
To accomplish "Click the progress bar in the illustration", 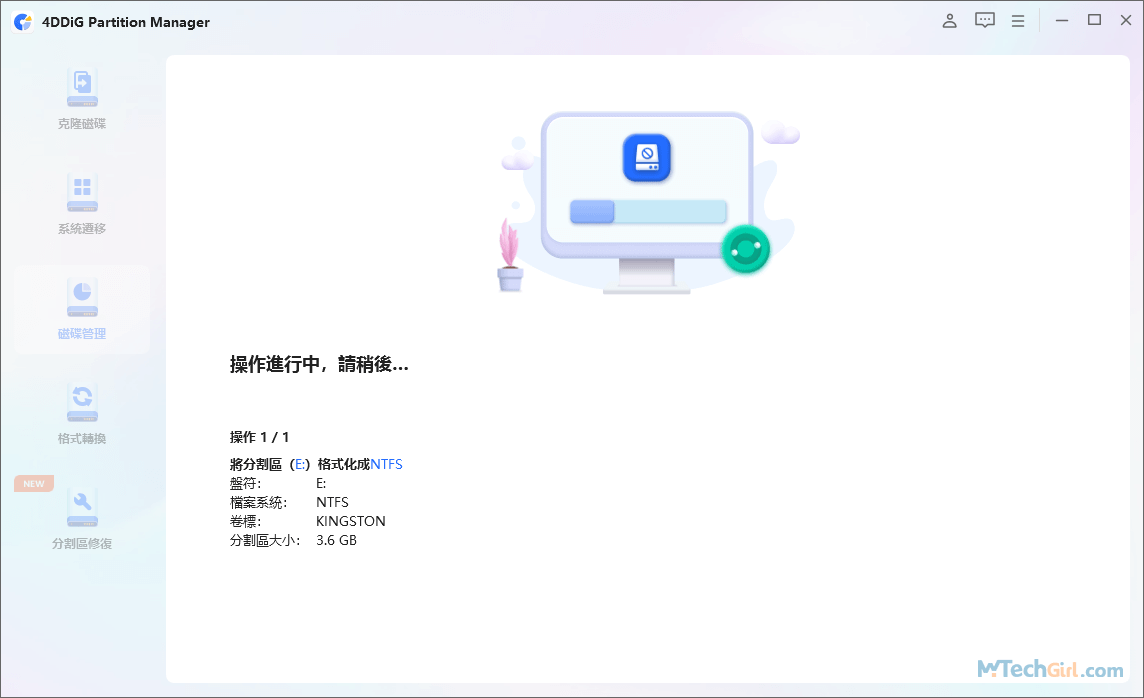I will point(648,211).
